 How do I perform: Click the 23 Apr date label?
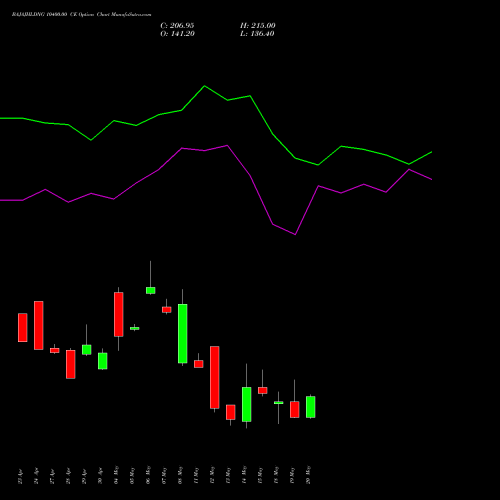point(20,477)
